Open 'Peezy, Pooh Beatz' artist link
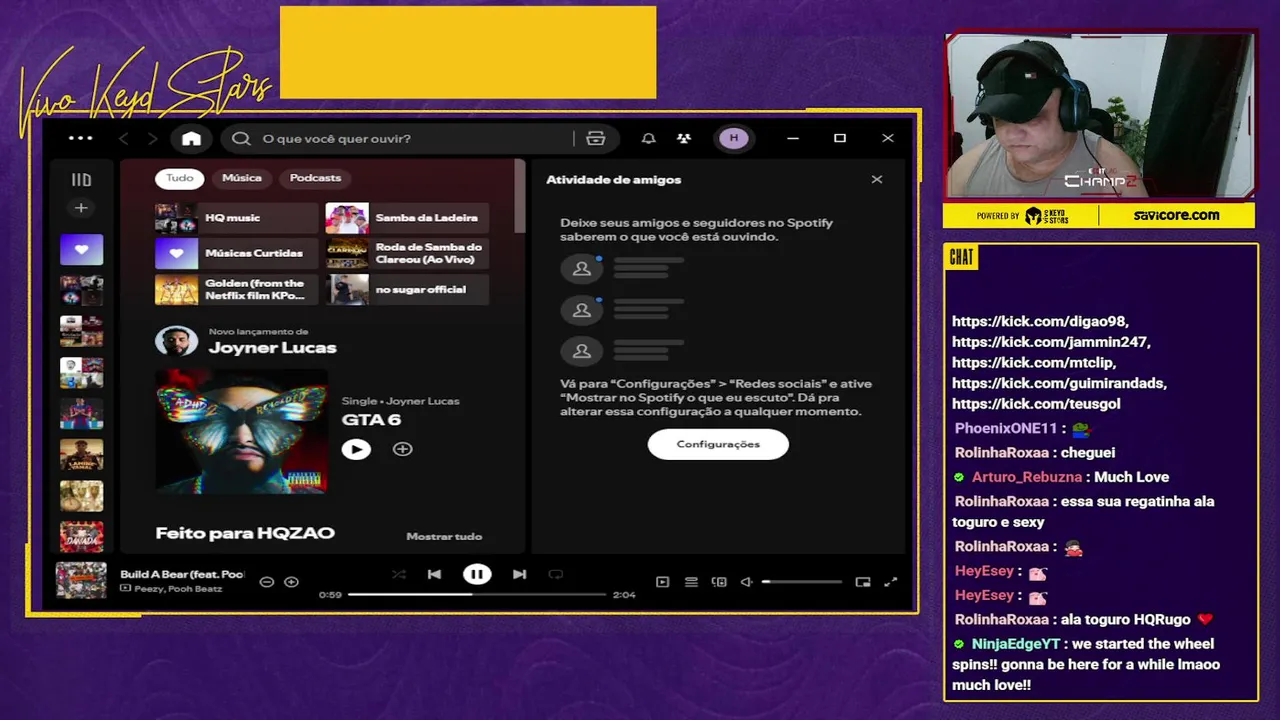The height and width of the screenshot is (720, 1280). (177, 589)
